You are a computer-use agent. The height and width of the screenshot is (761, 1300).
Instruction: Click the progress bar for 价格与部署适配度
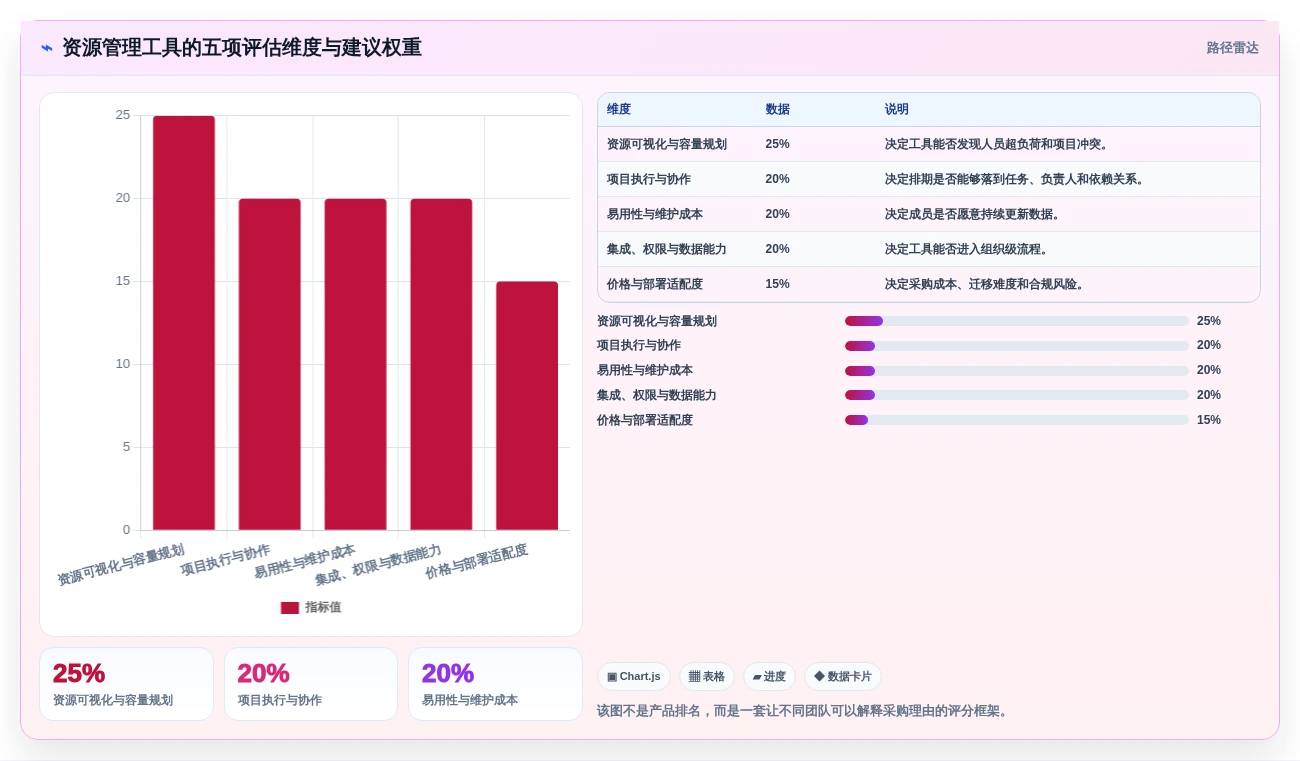[1017, 420]
